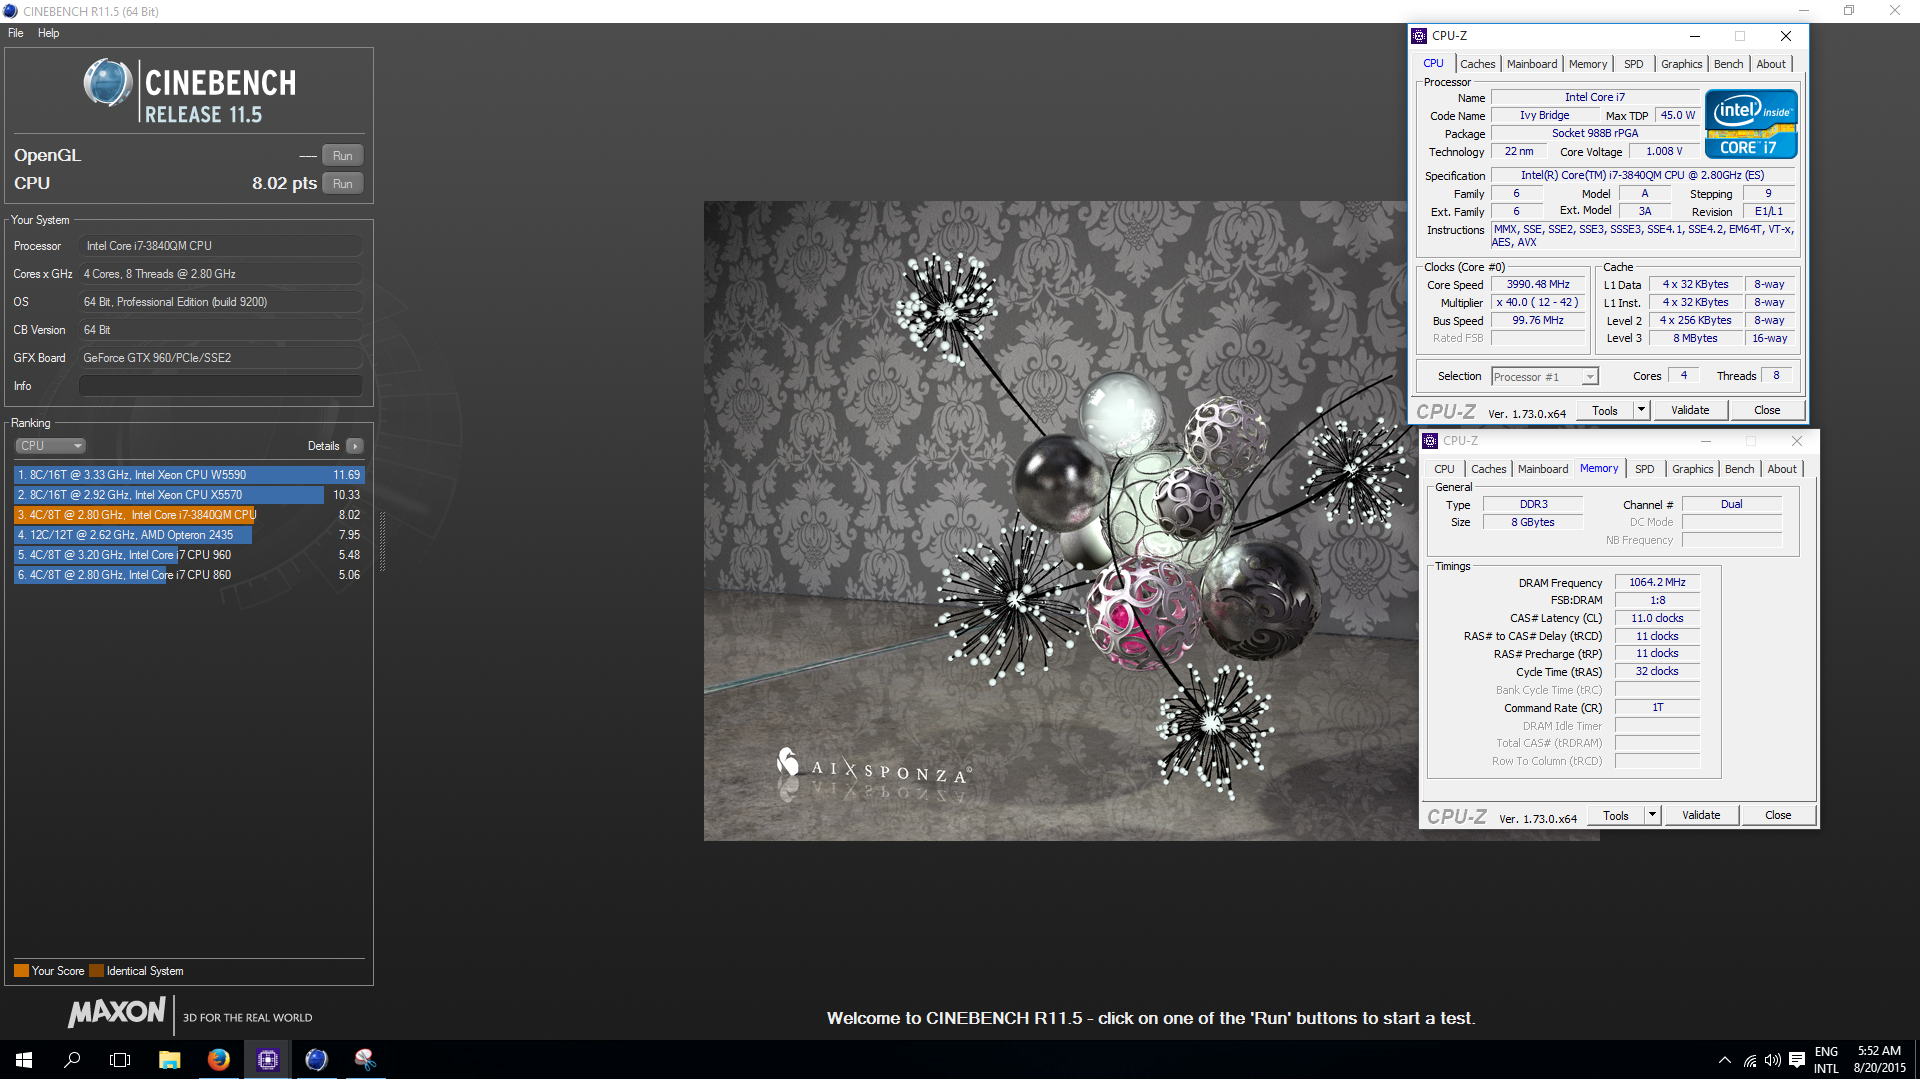The height and width of the screenshot is (1079, 1920).
Task: Open Firefox from the taskbar
Action: point(218,1060)
